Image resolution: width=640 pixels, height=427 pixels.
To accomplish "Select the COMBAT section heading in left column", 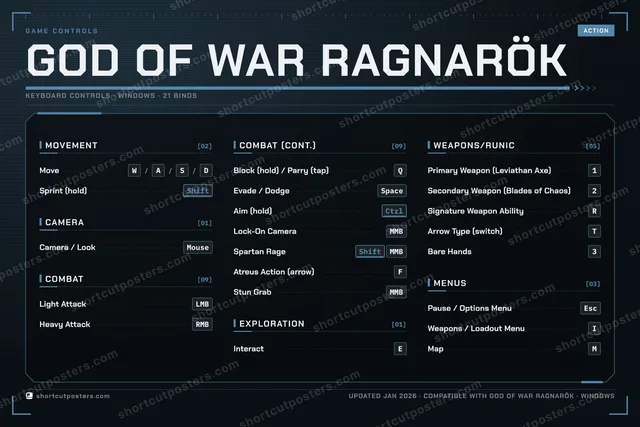I will click(64, 279).
